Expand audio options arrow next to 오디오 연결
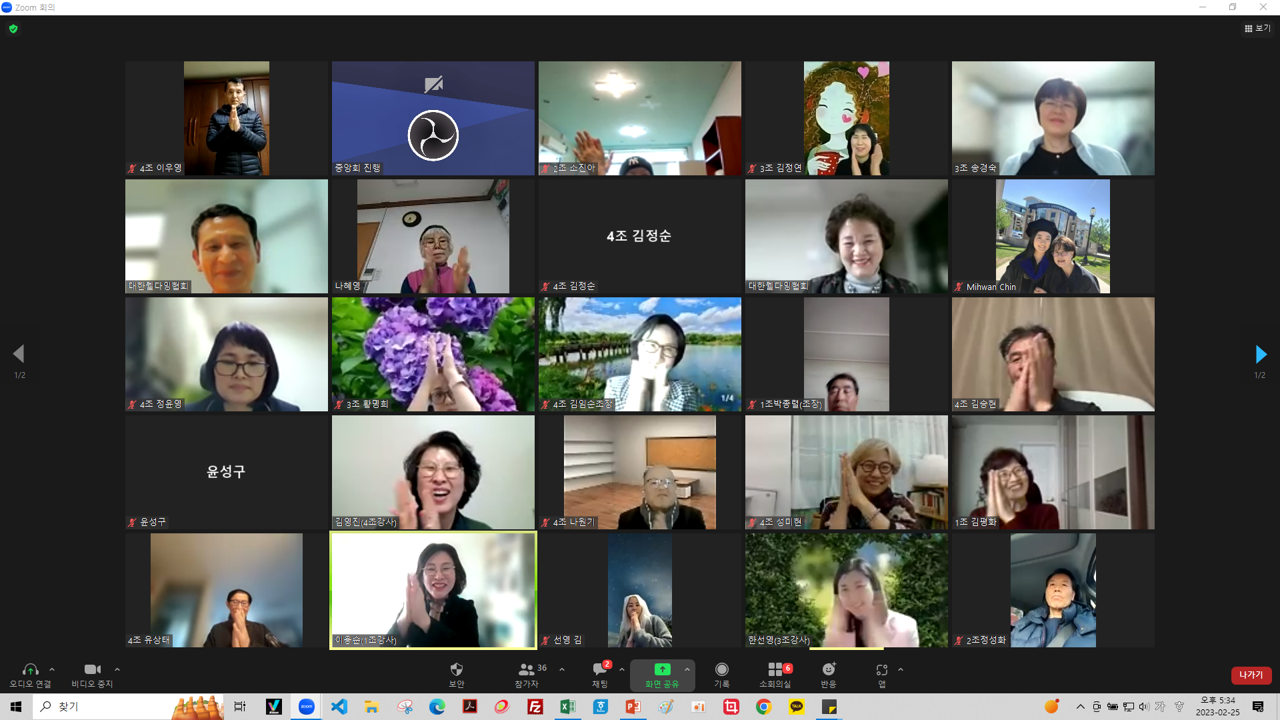Screen dimensions: 1280x720 (x=52, y=670)
